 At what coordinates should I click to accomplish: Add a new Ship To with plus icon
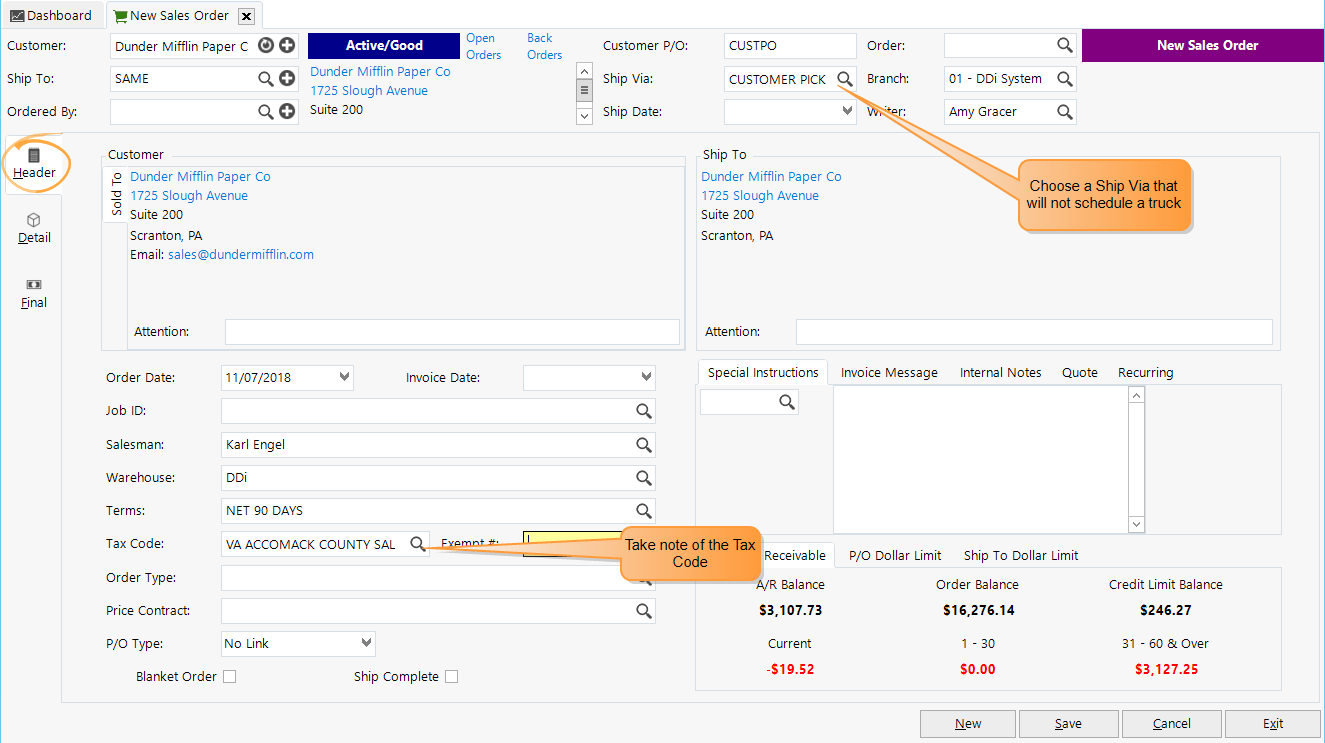point(286,78)
